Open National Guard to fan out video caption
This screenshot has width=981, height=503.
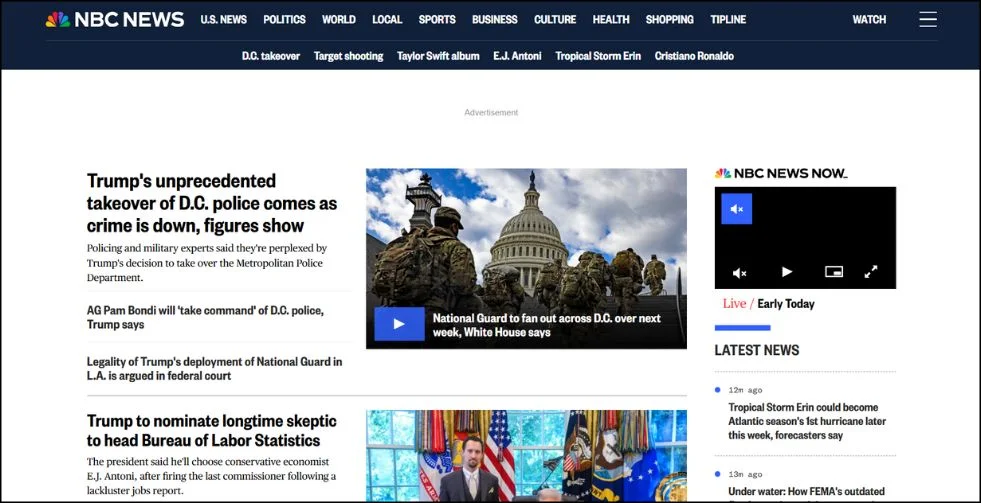547,325
